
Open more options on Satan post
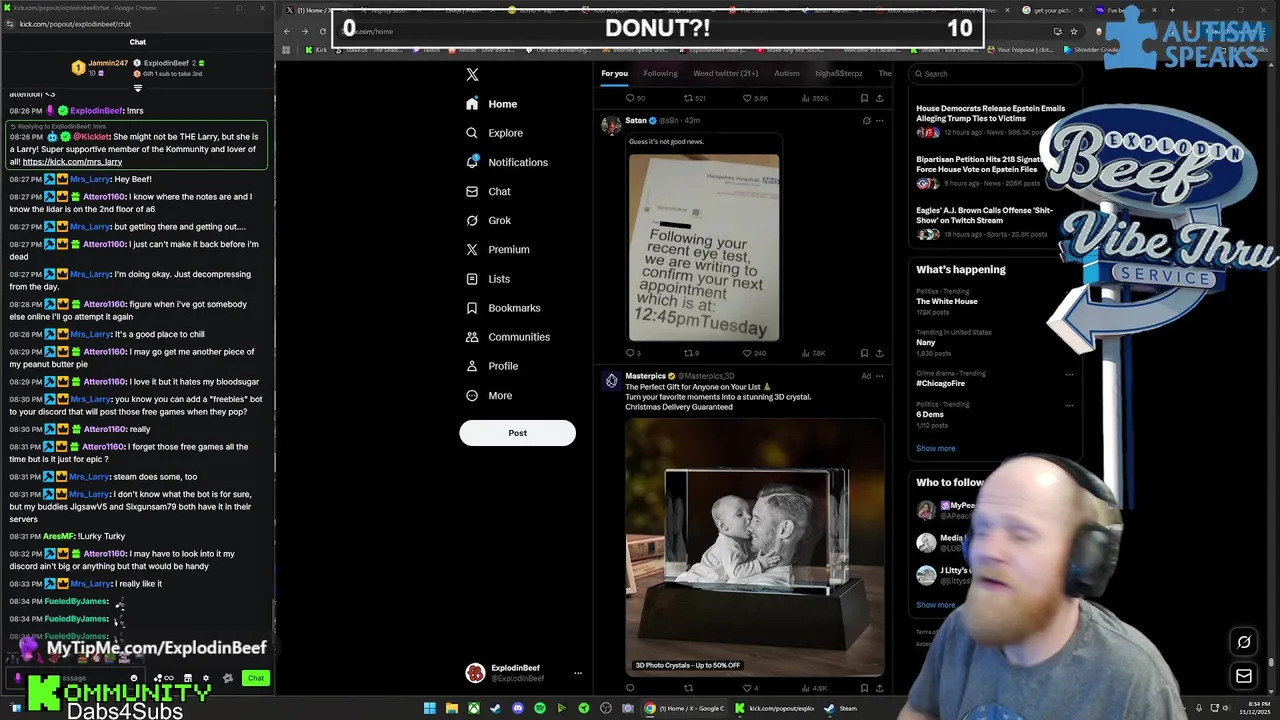879,121
